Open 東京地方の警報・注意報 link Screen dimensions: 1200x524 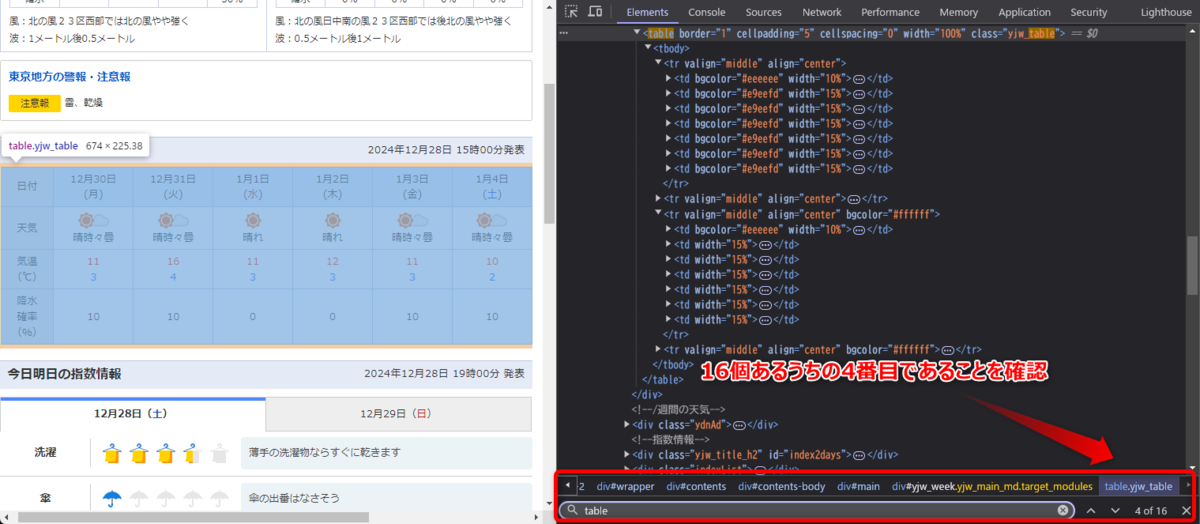point(70,77)
